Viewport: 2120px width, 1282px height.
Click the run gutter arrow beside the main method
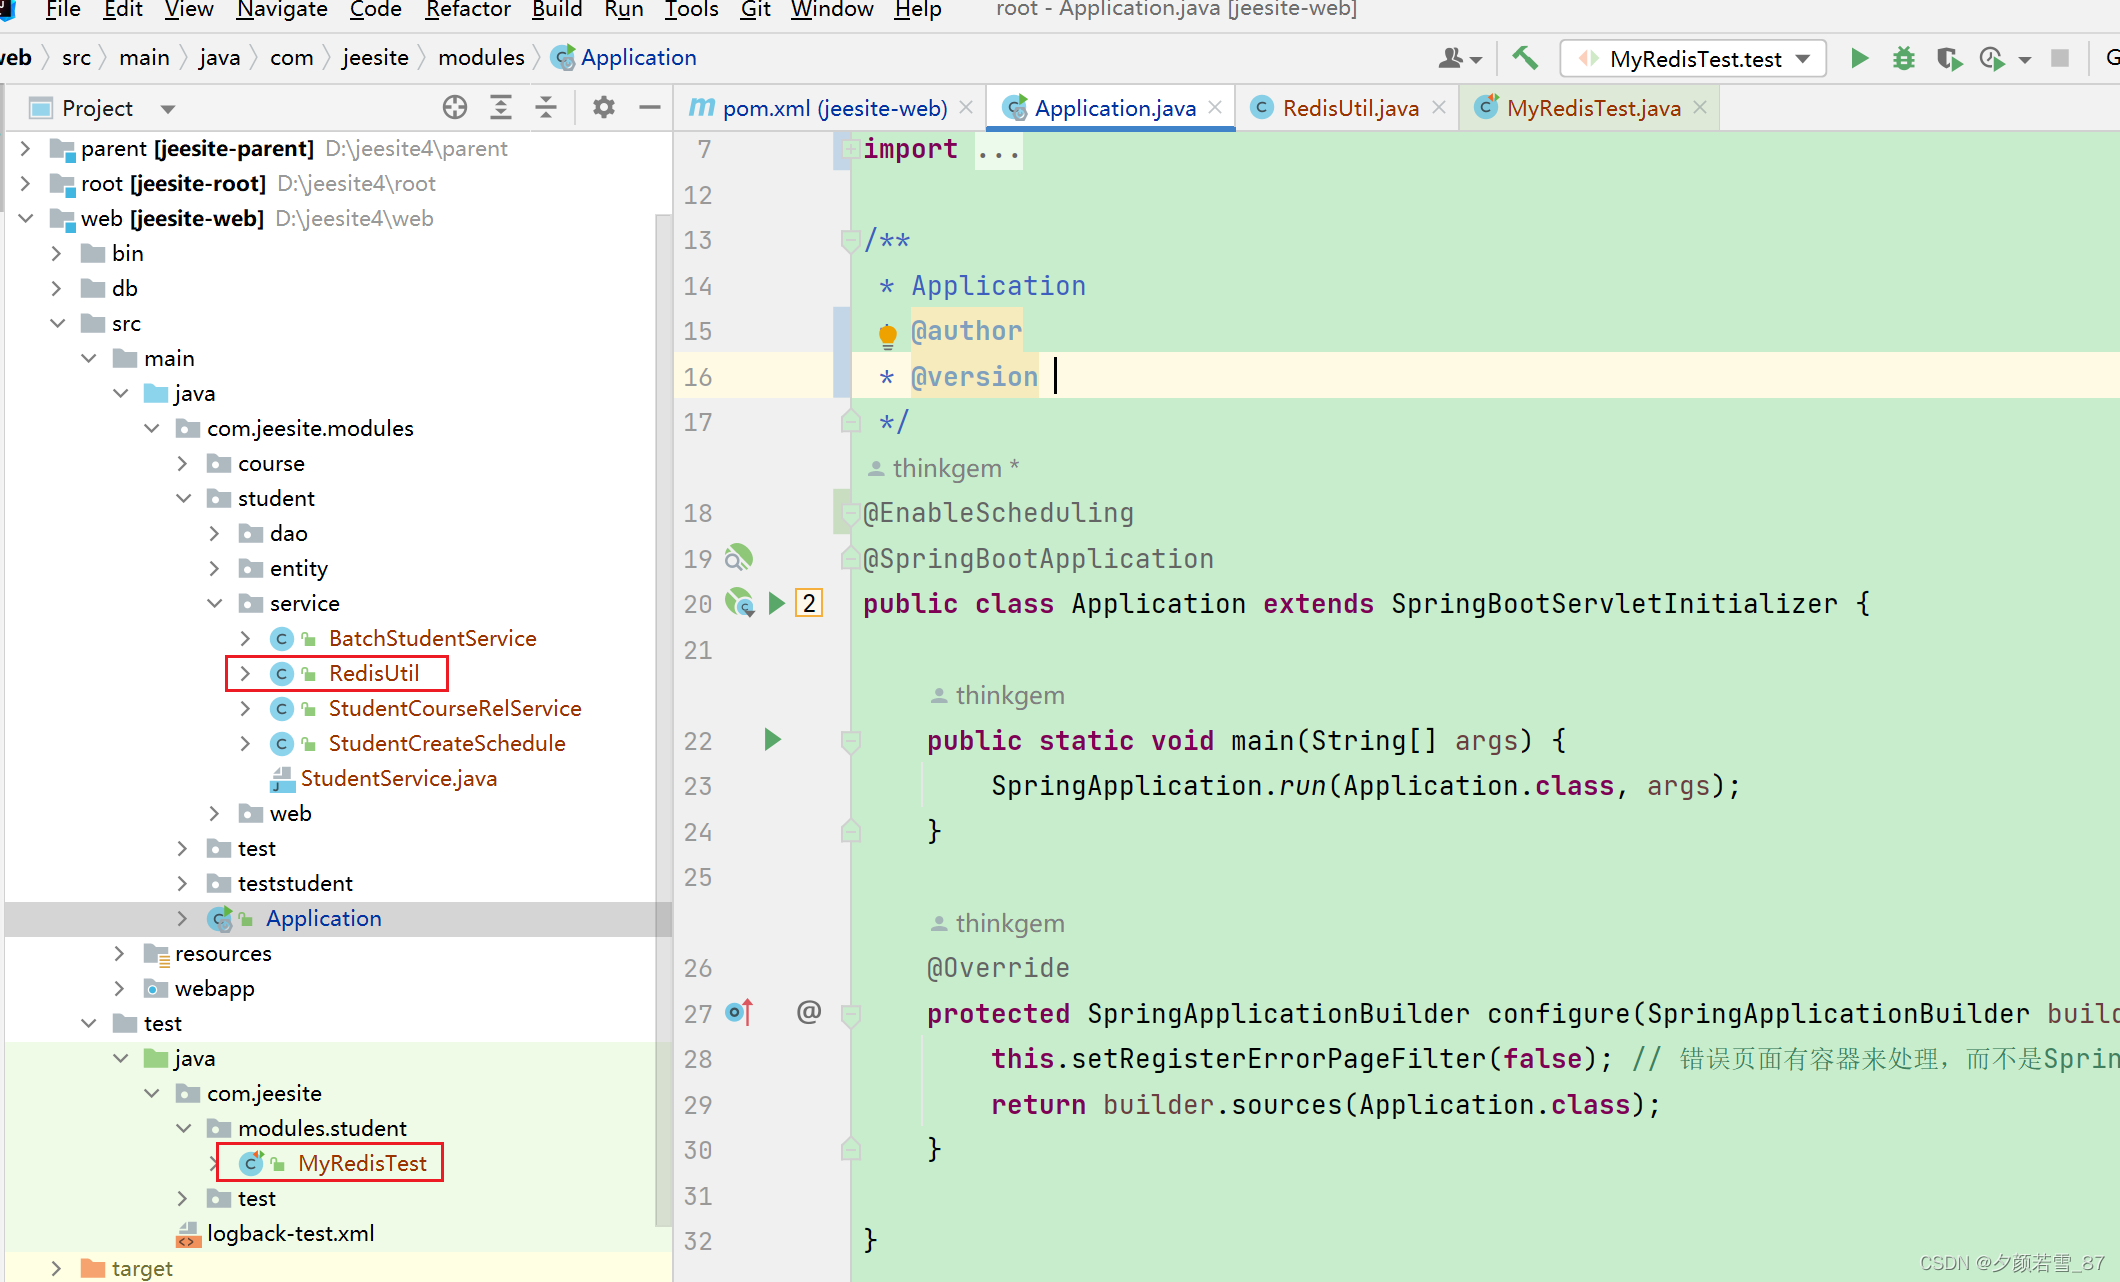coord(772,740)
